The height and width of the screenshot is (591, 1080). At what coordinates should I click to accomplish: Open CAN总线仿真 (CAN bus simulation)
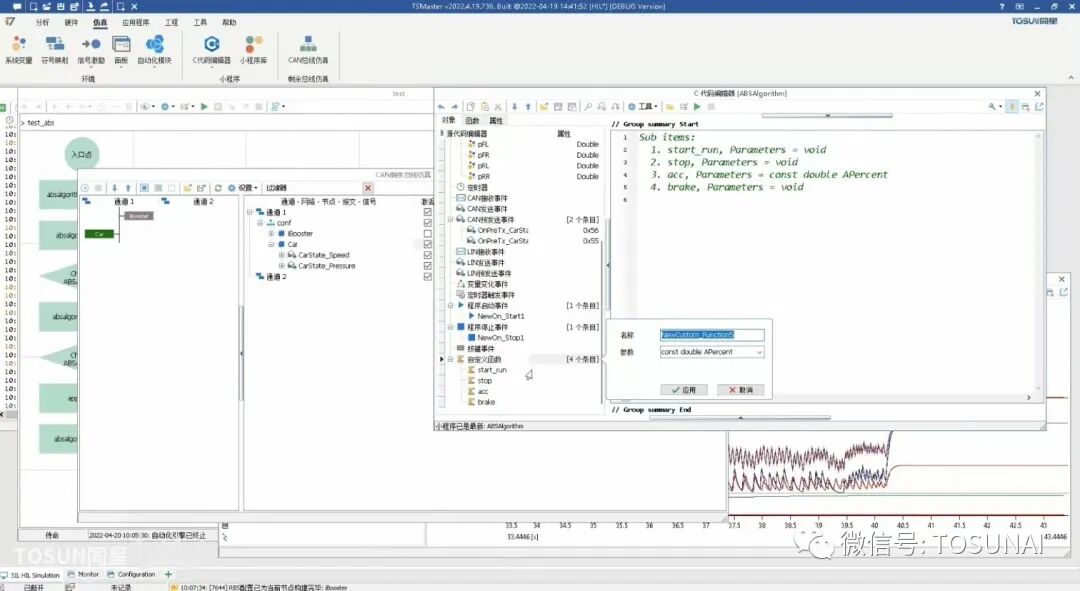(308, 50)
